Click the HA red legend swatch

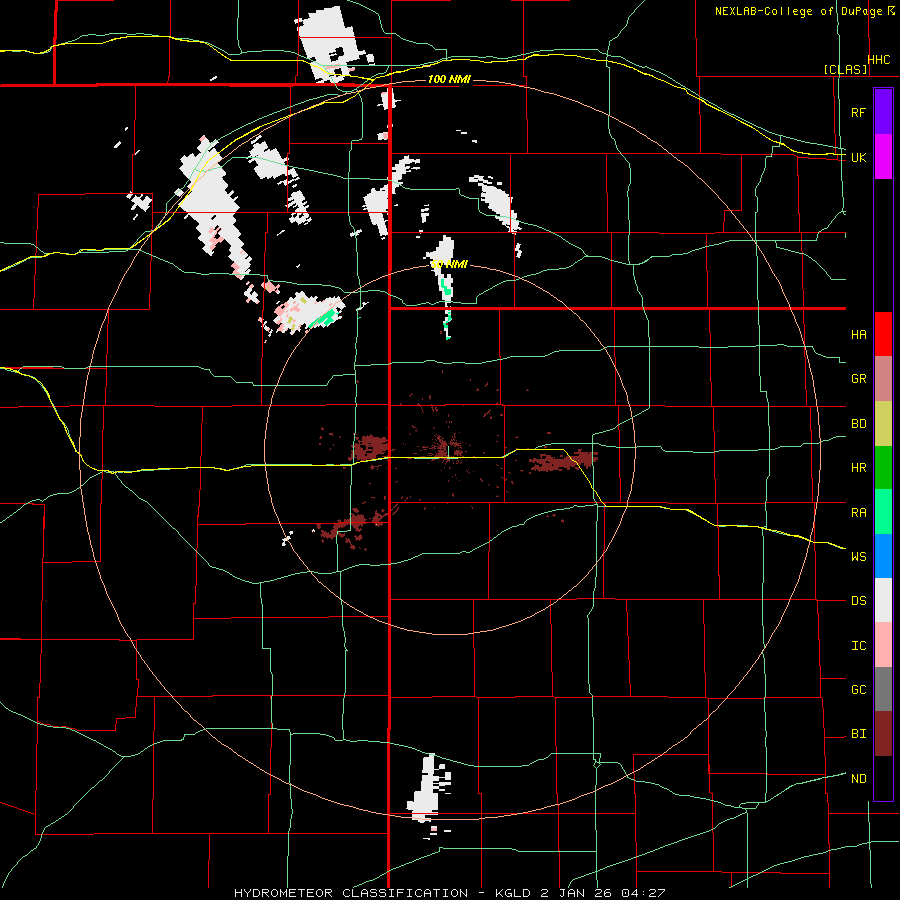pyautogui.click(x=883, y=334)
